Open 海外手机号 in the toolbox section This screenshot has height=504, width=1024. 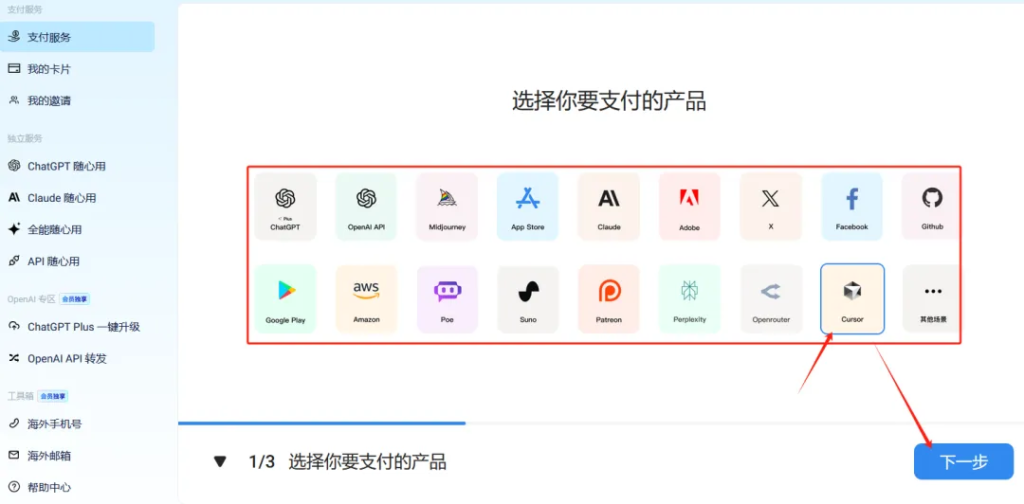coord(54,424)
